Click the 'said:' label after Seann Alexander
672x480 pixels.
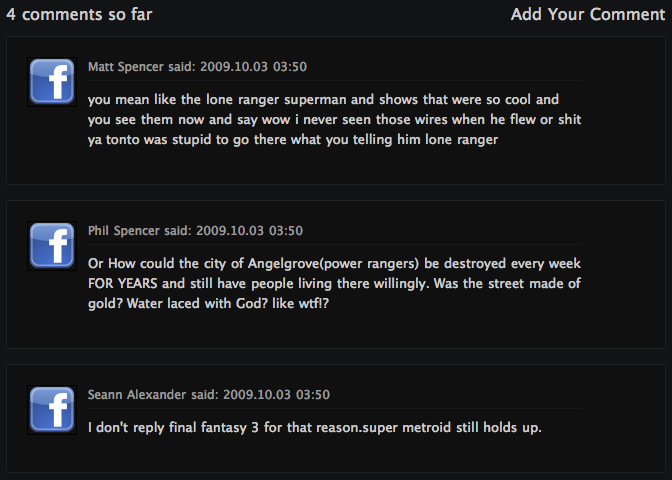coord(204,395)
